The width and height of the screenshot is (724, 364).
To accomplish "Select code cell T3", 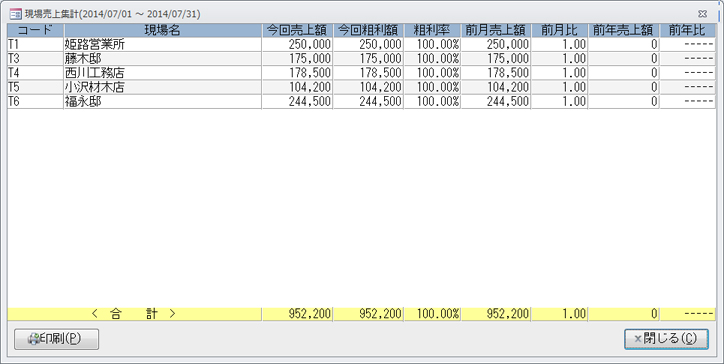I will 36,59.
